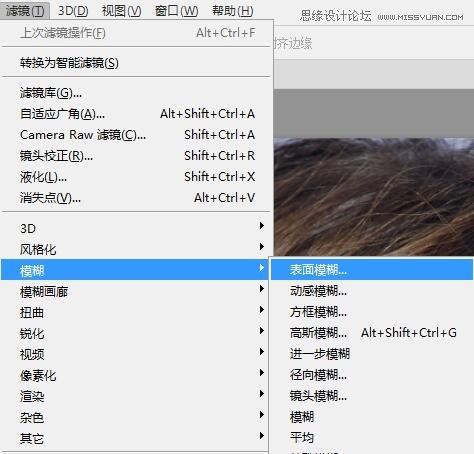This screenshot has width=474, height=454.
Task: Expand the 杂色 submenu
Action: coord(135,418)
